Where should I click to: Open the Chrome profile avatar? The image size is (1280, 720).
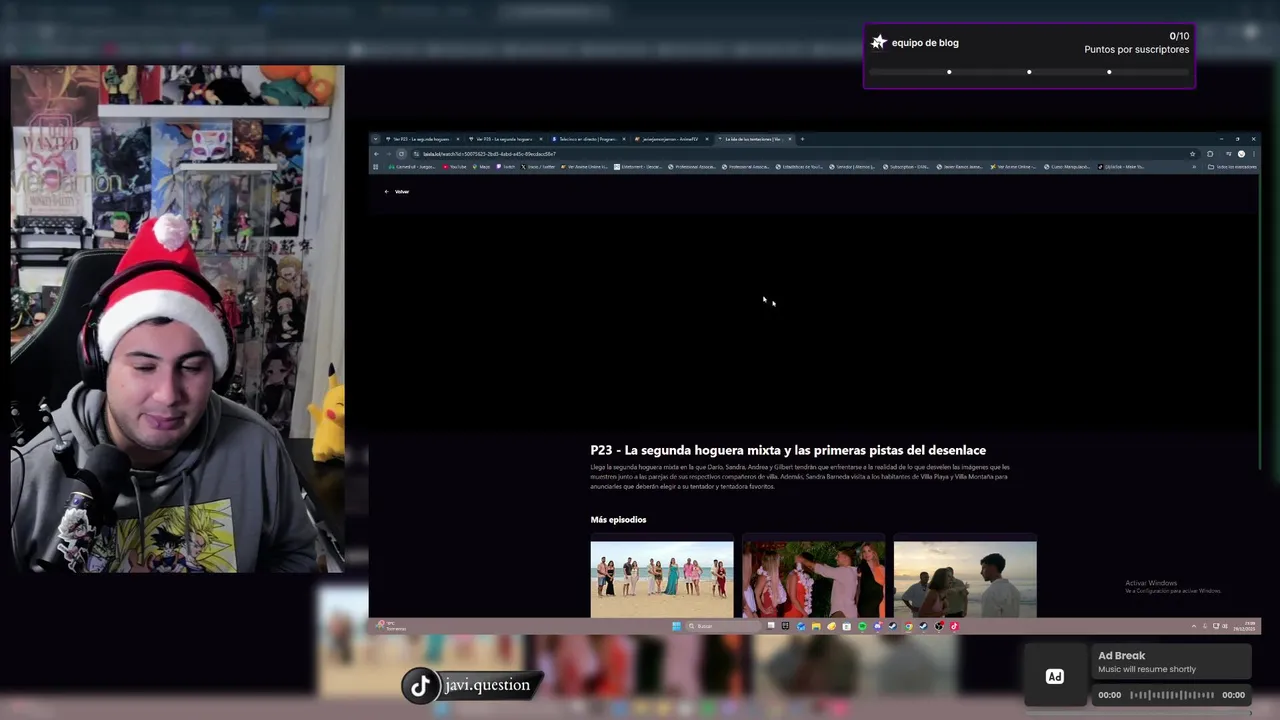[1241, 154]
